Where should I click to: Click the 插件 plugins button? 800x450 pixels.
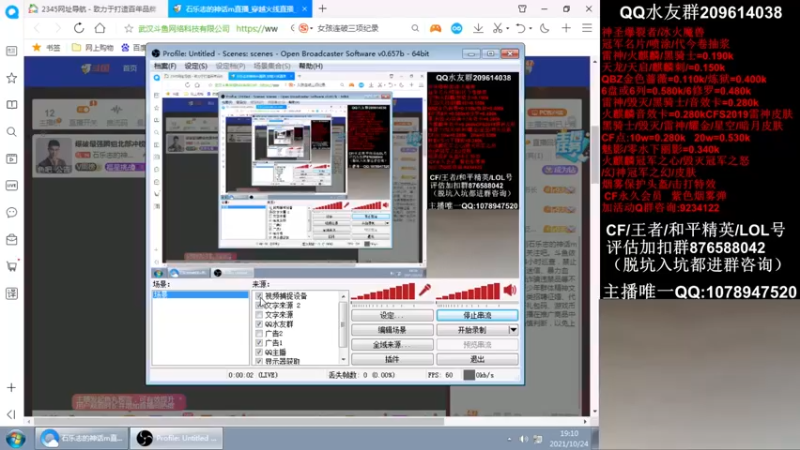pos(392,359)
